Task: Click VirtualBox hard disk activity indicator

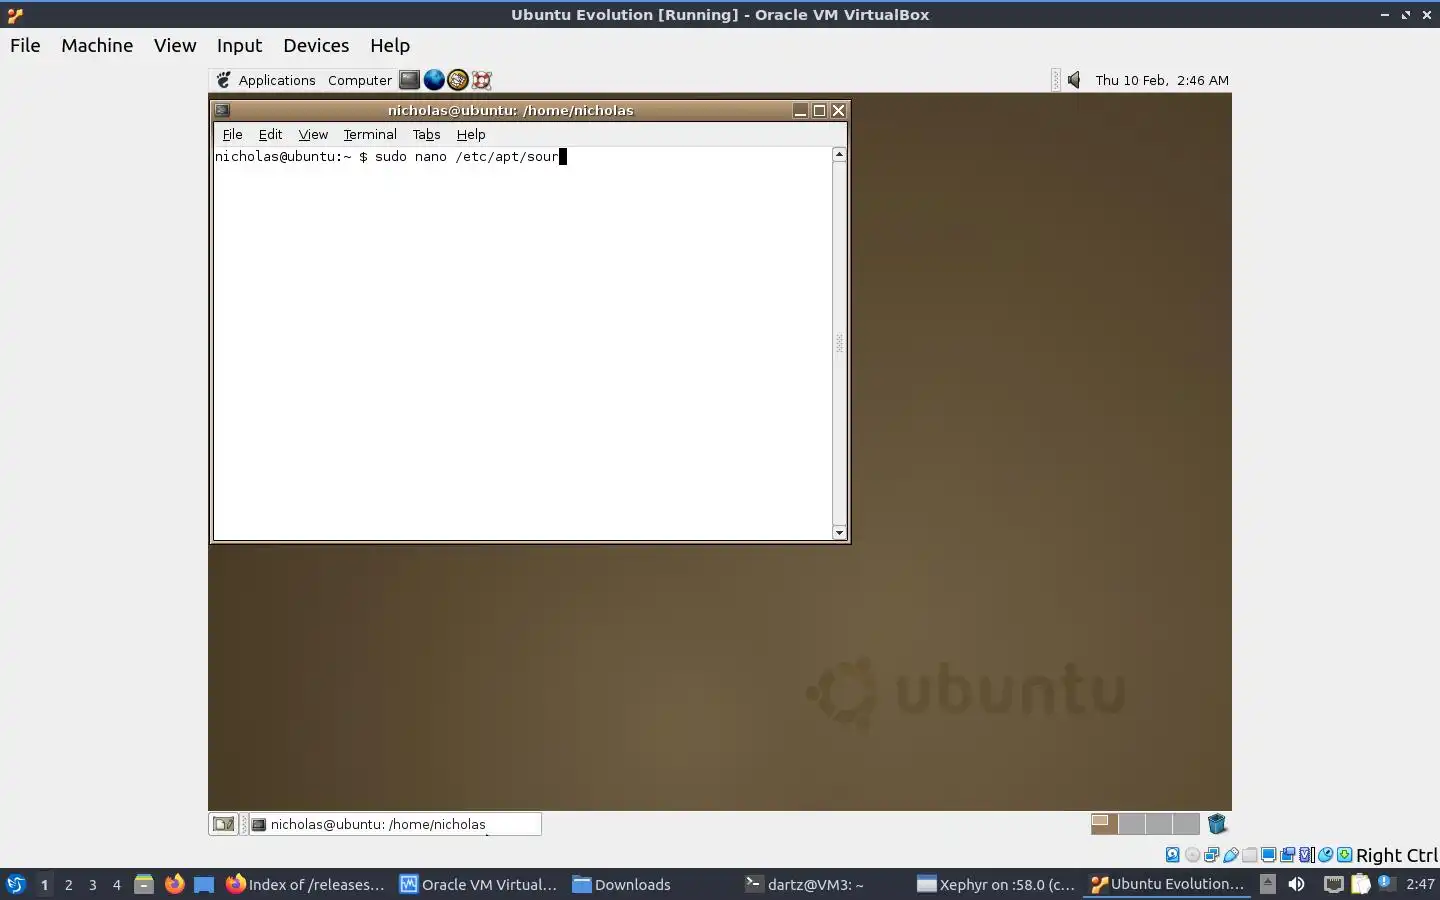Action: tap(1172, 855)
